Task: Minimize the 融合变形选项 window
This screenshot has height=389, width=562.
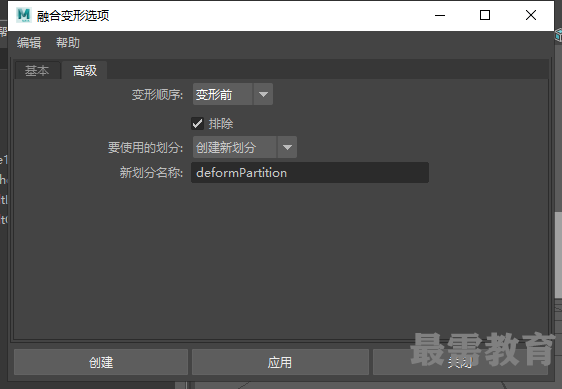Action: pos(440,15)
